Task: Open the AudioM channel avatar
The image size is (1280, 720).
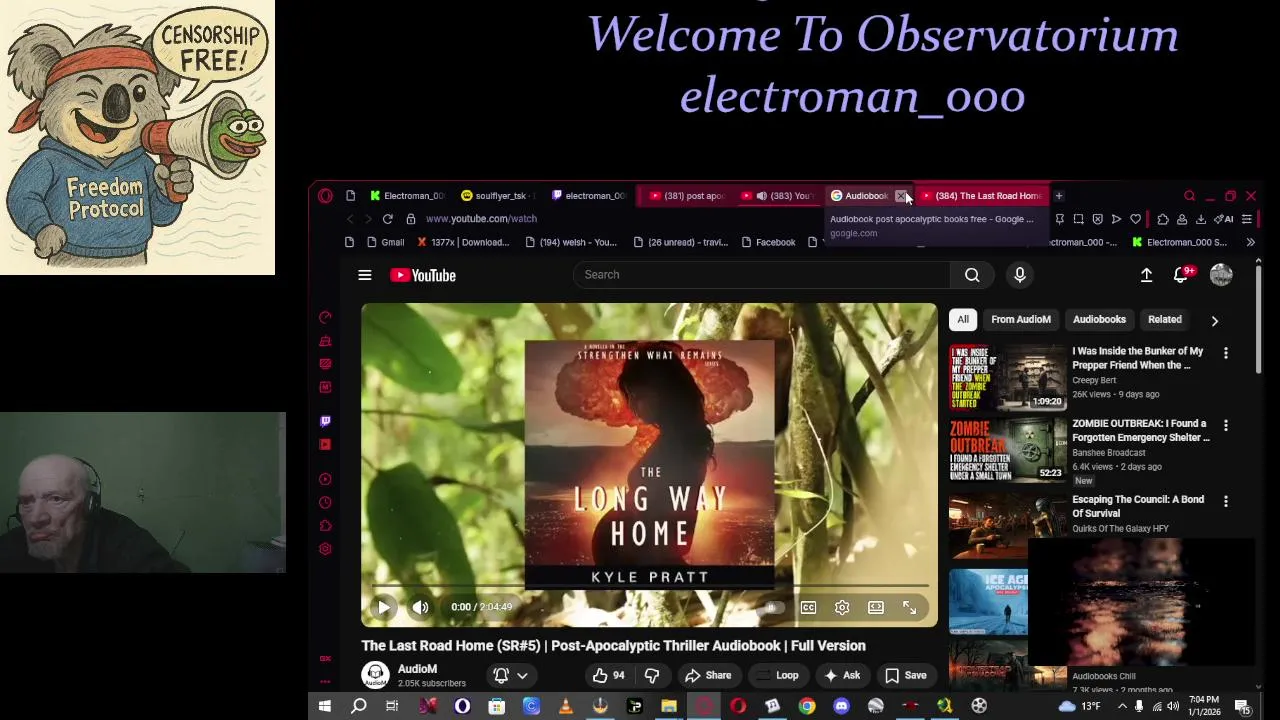Action: 375,675
